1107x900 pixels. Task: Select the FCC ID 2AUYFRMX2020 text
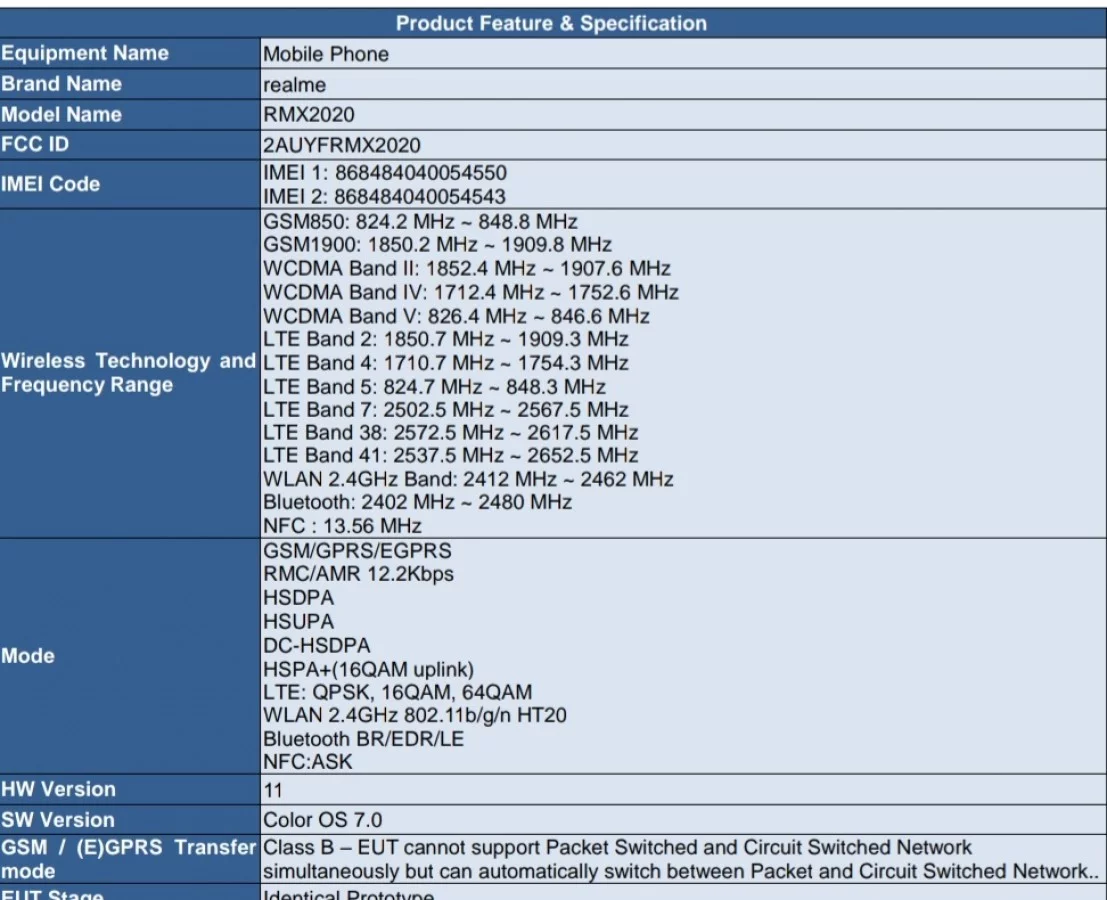[x=341, y=146]
